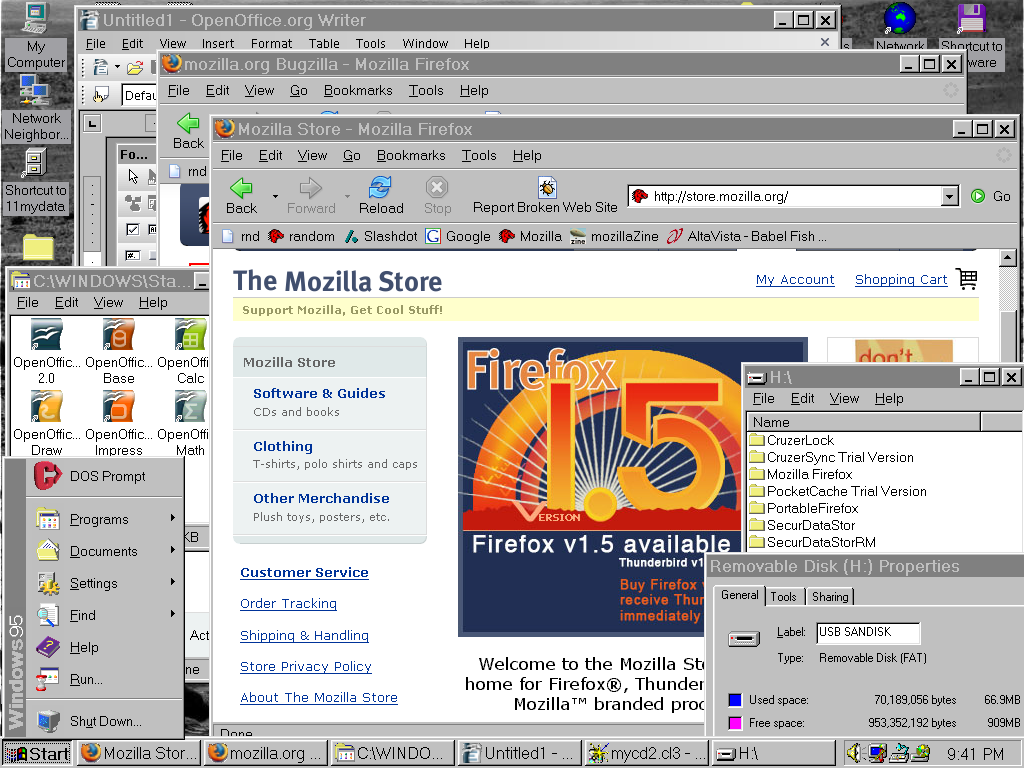The height and width of the screenshot is (768, 1024).
Task: Open the Customer Service link
Action: [x=304, y=572]
